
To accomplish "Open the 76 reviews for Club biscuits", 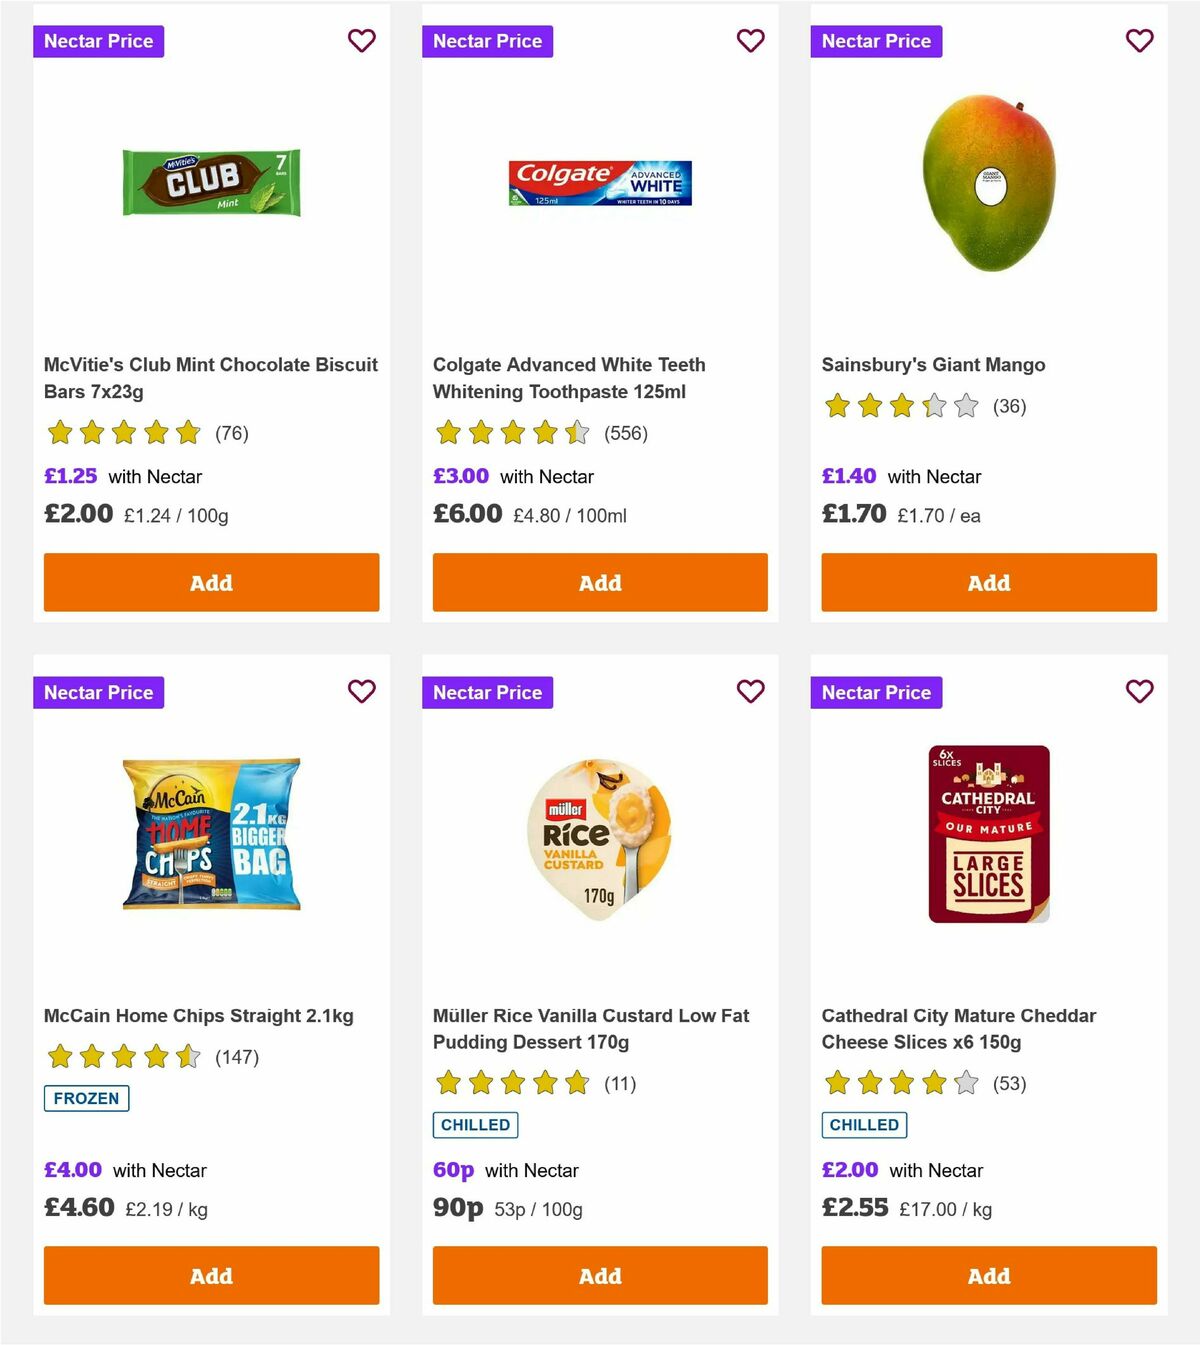I will pyautogui.click(x=233, y=434).
